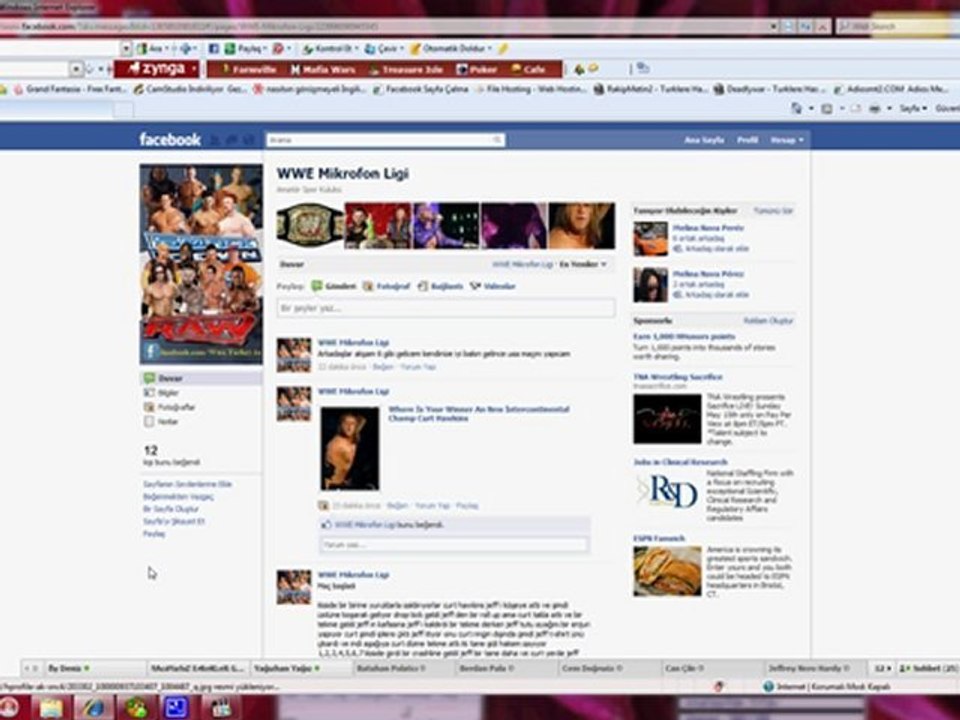Open Mafia Wars from the Zynga toolbar
Viewport: 960px width, 720px height.
coord(323,69)
